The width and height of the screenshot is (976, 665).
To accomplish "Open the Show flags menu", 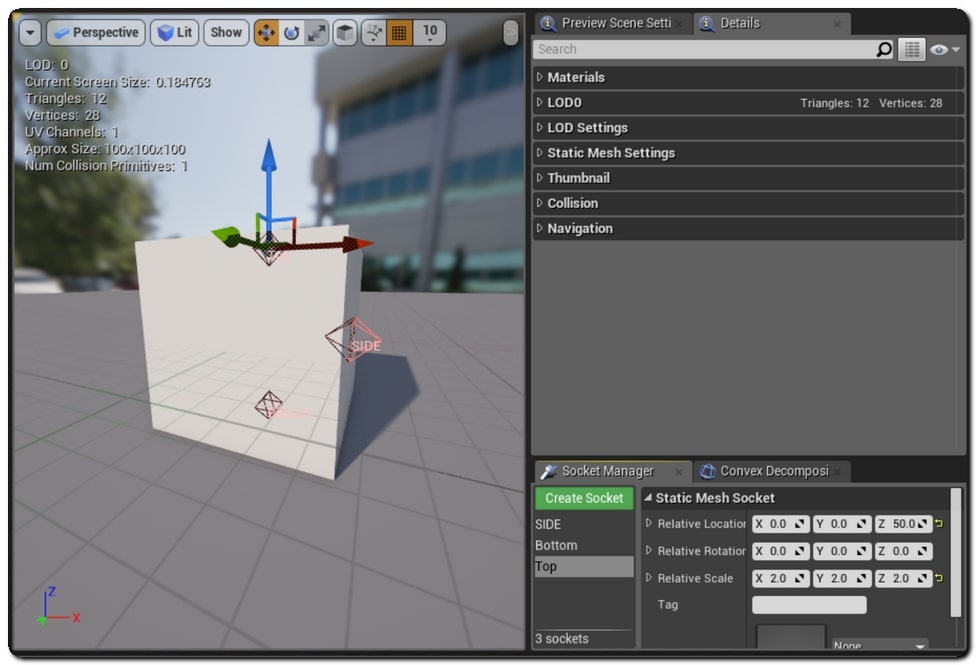I will pos(226,32).
